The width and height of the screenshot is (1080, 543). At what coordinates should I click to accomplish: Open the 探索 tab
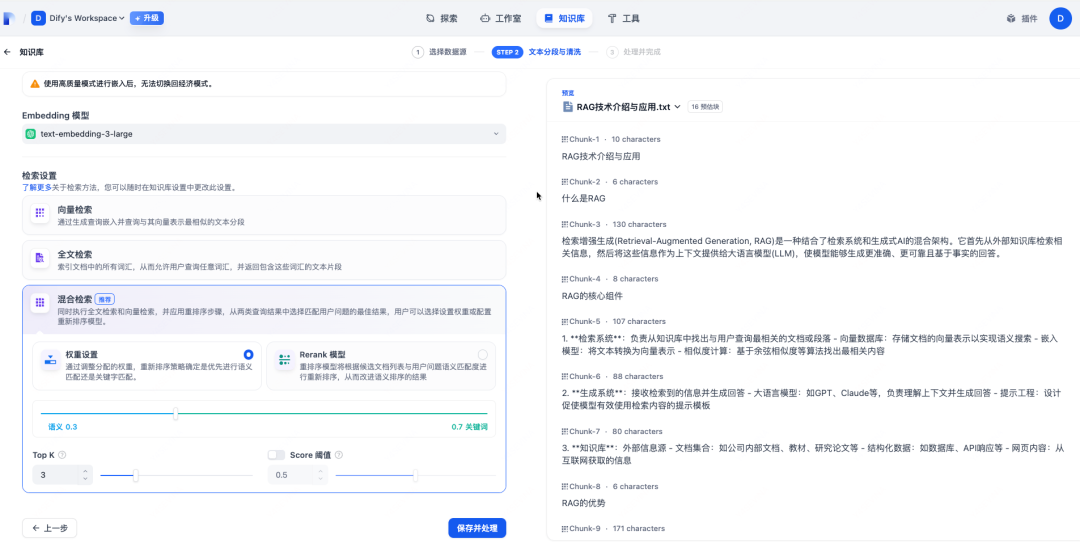pos(442,19)
